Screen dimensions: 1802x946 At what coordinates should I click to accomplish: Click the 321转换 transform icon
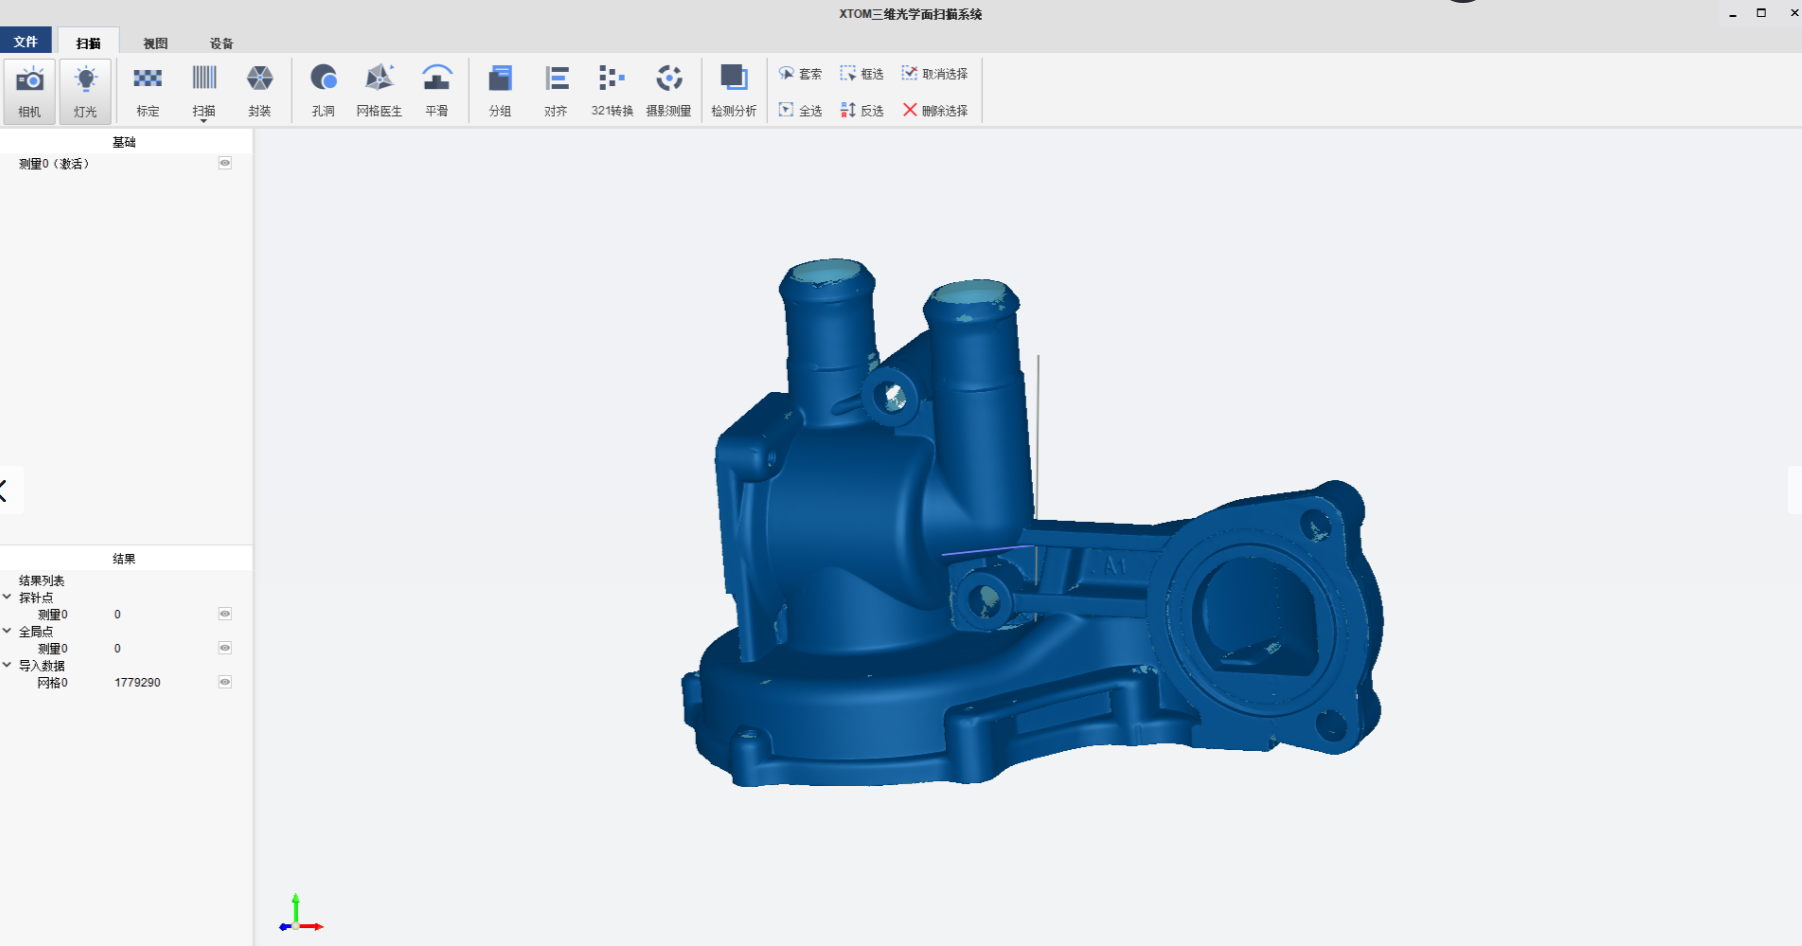click(611, 80)
